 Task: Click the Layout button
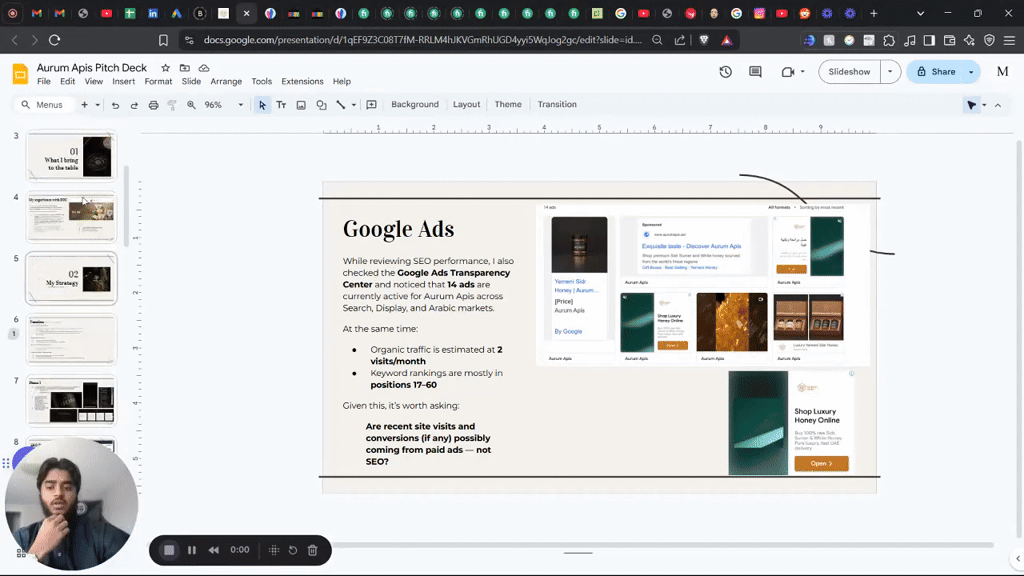pyautogui.click(x=466, y=104)
